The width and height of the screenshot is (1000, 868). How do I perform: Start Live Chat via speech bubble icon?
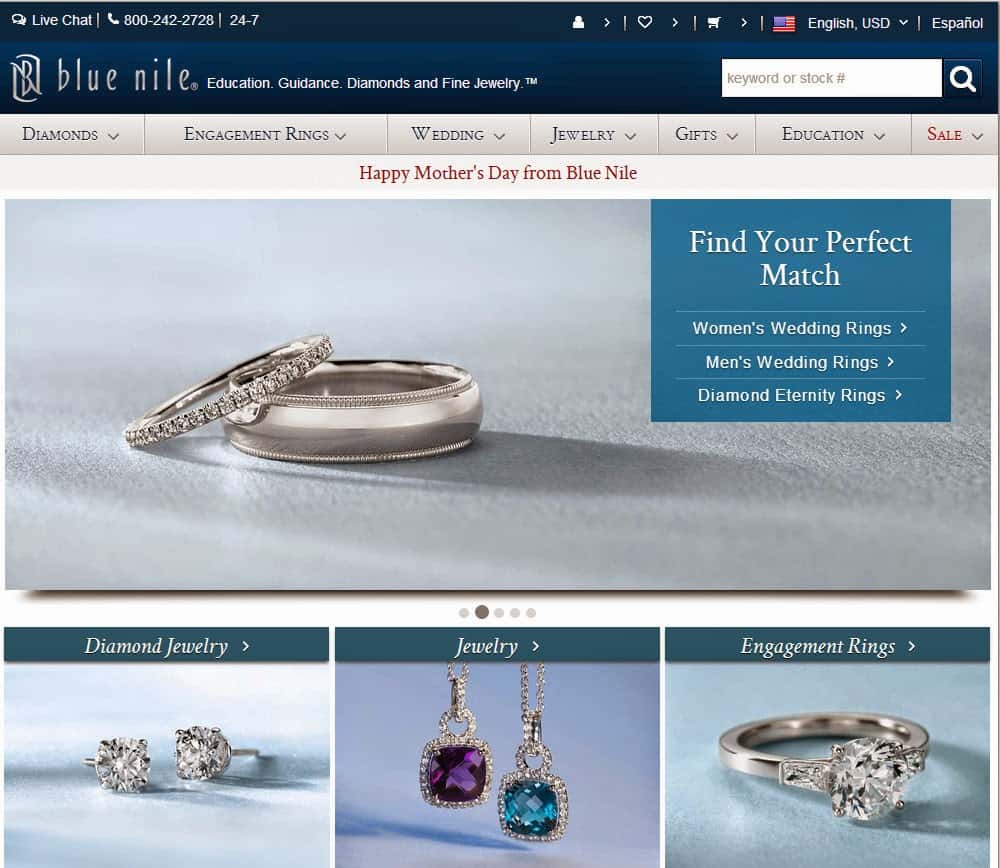click(x=19, y=20)
